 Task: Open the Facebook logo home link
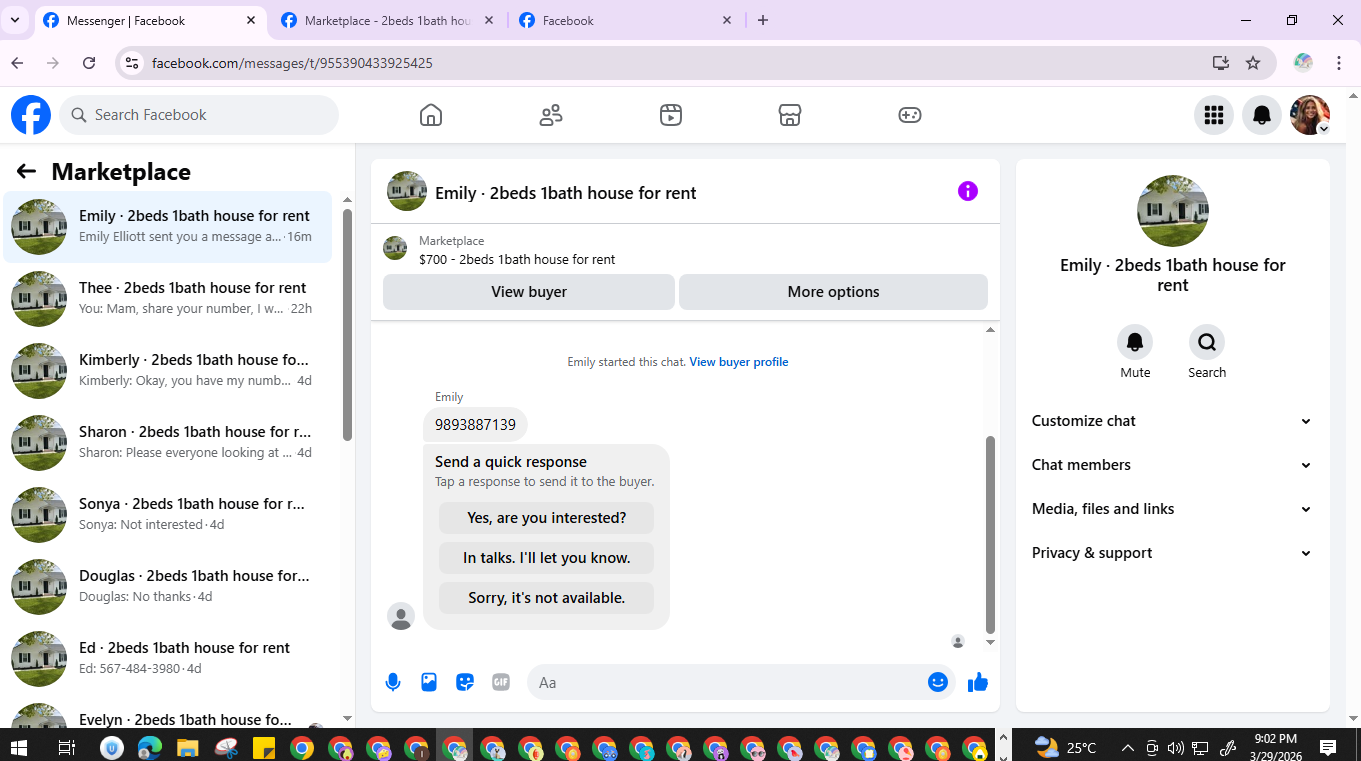click(x=31, y=115)
